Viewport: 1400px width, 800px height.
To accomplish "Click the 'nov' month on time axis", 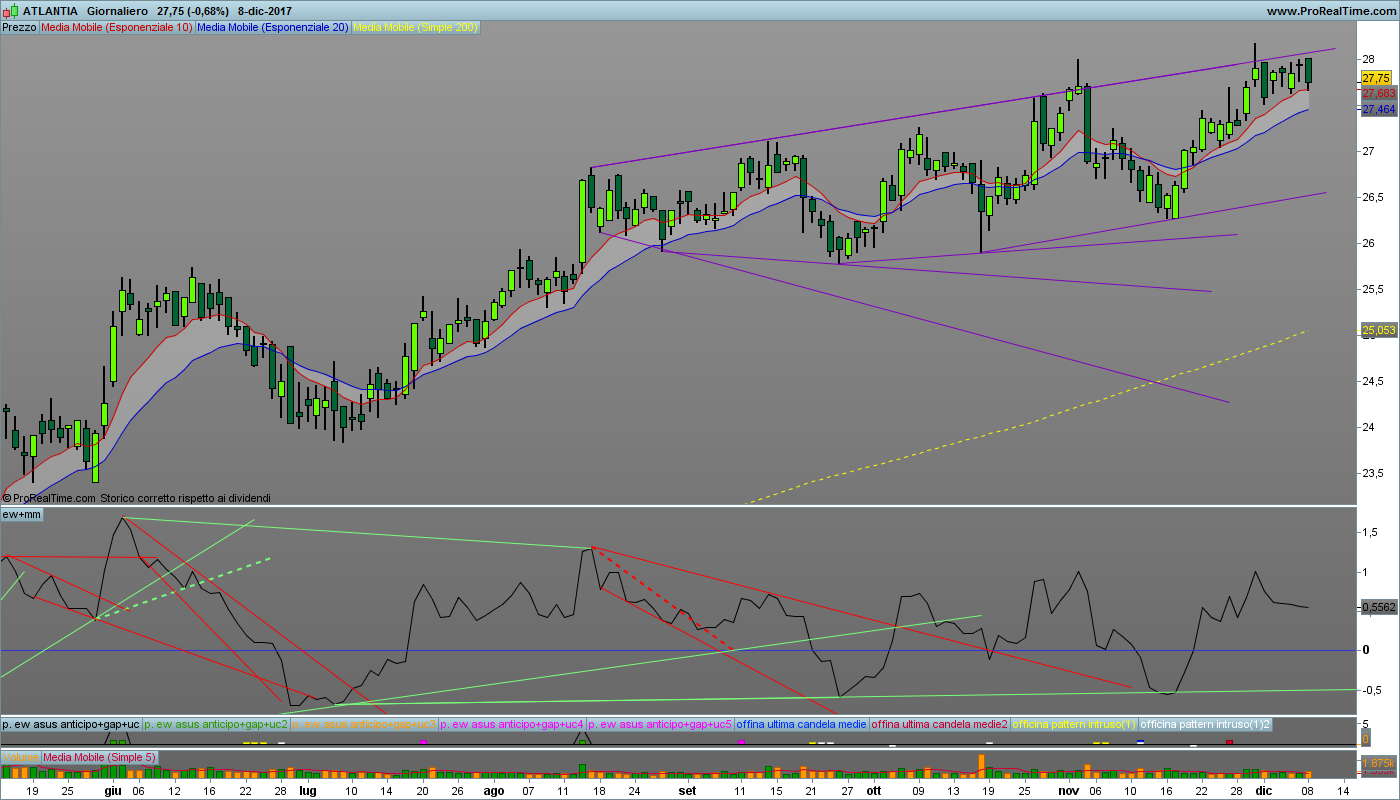I will pyautogui.click(x=1069, y=790).
